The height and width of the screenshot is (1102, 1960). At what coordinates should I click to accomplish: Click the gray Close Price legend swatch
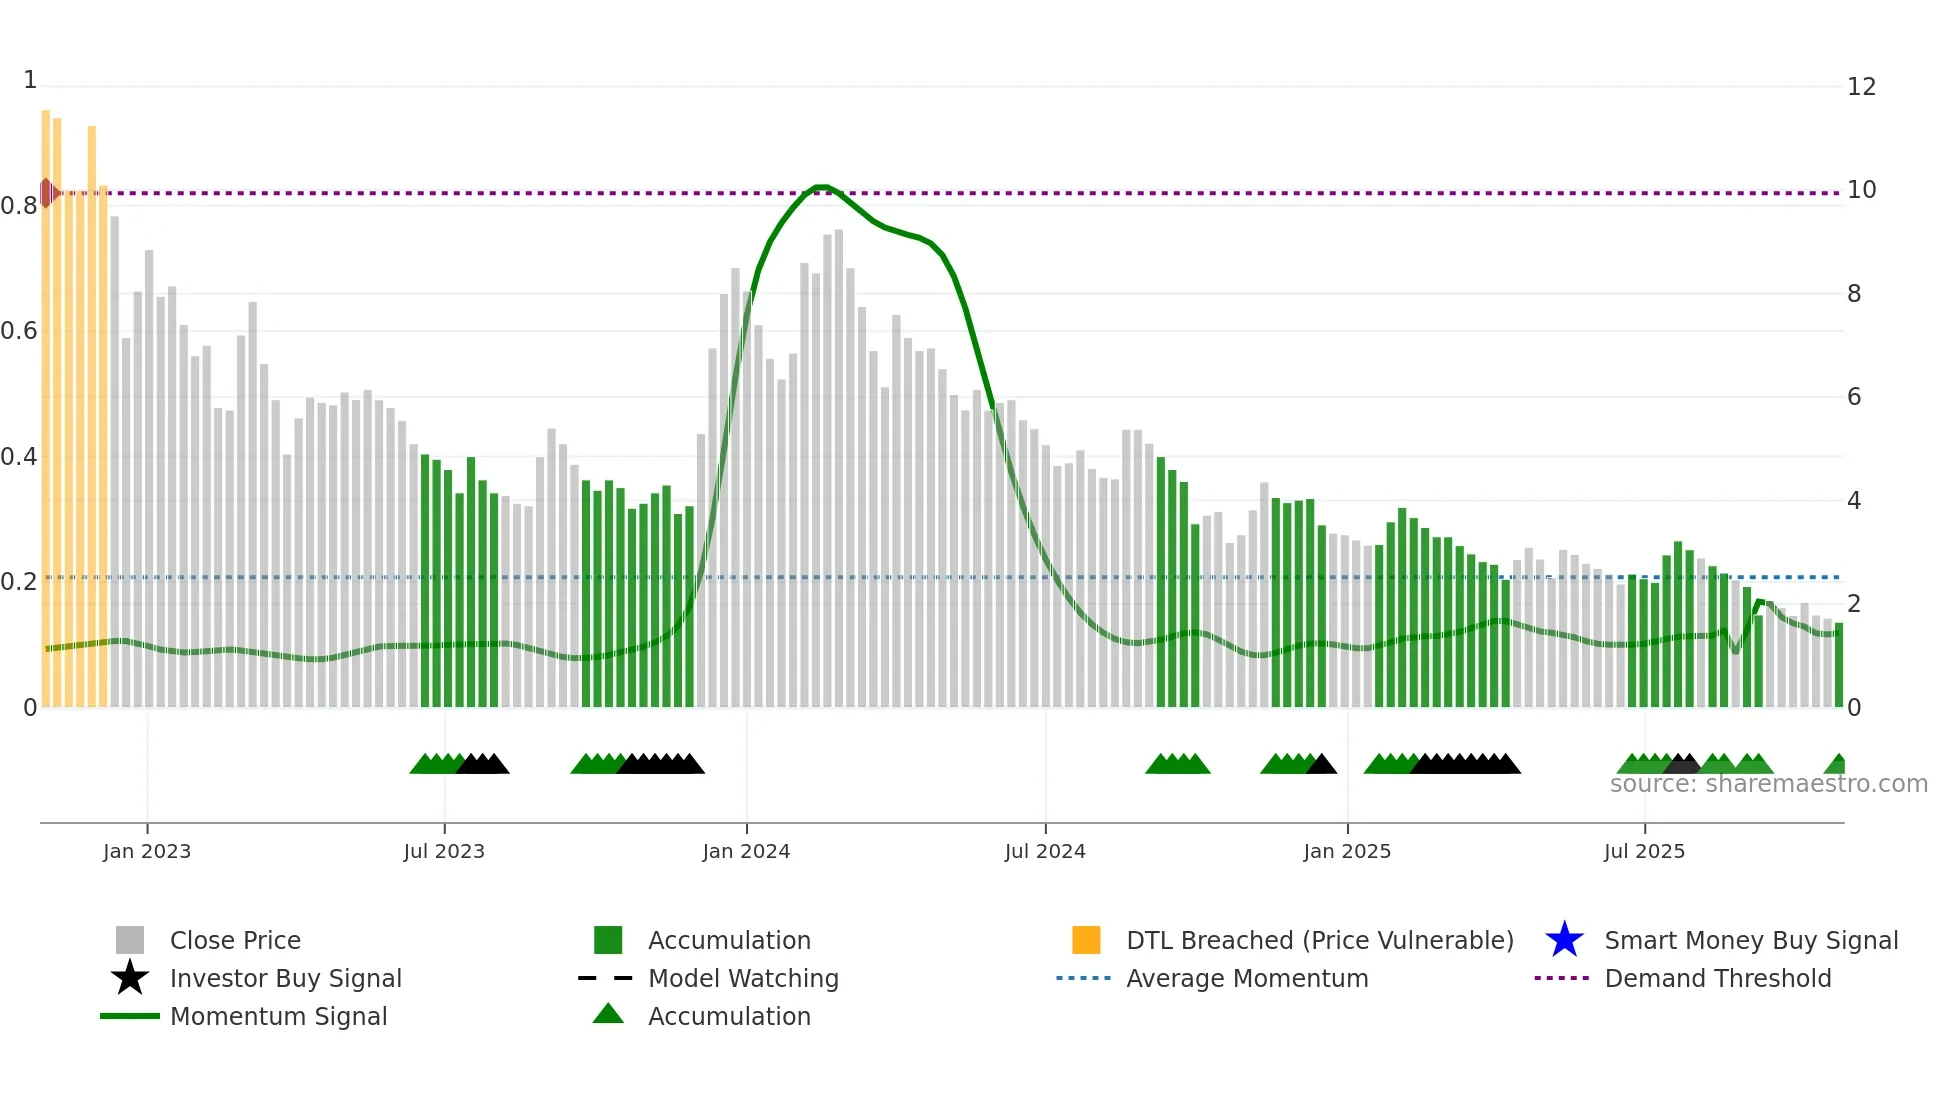(130, 940)
